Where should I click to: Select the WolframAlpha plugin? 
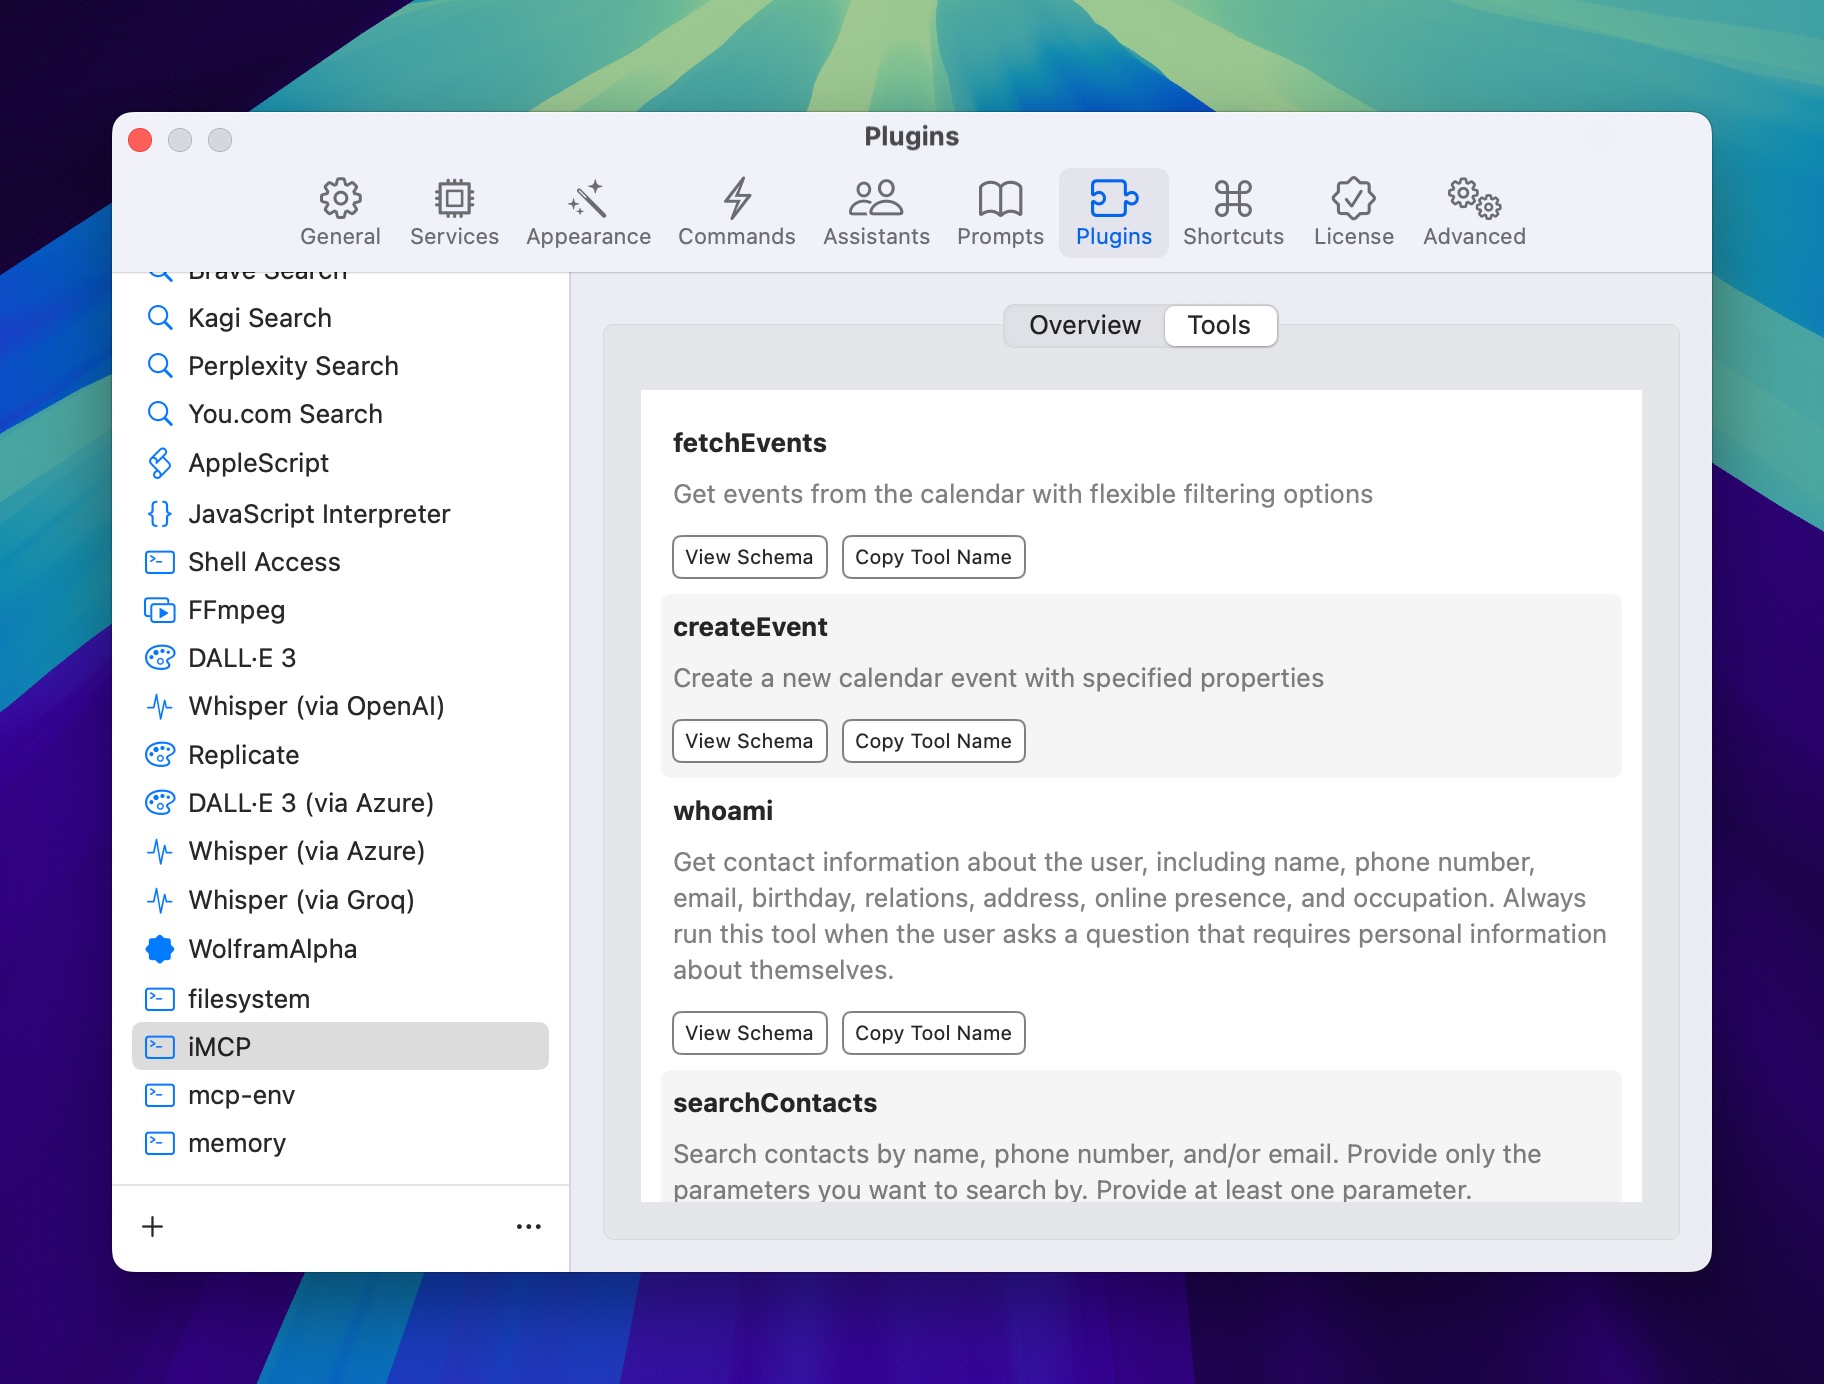click(x=340, y=949)
